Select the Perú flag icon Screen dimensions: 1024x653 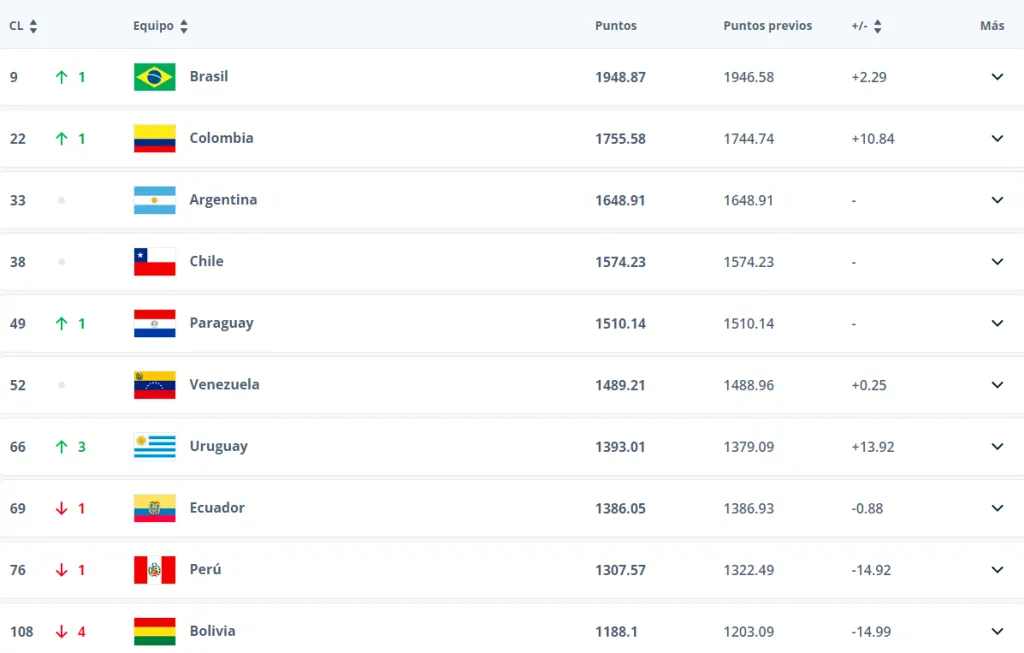(x=153, y=569)
